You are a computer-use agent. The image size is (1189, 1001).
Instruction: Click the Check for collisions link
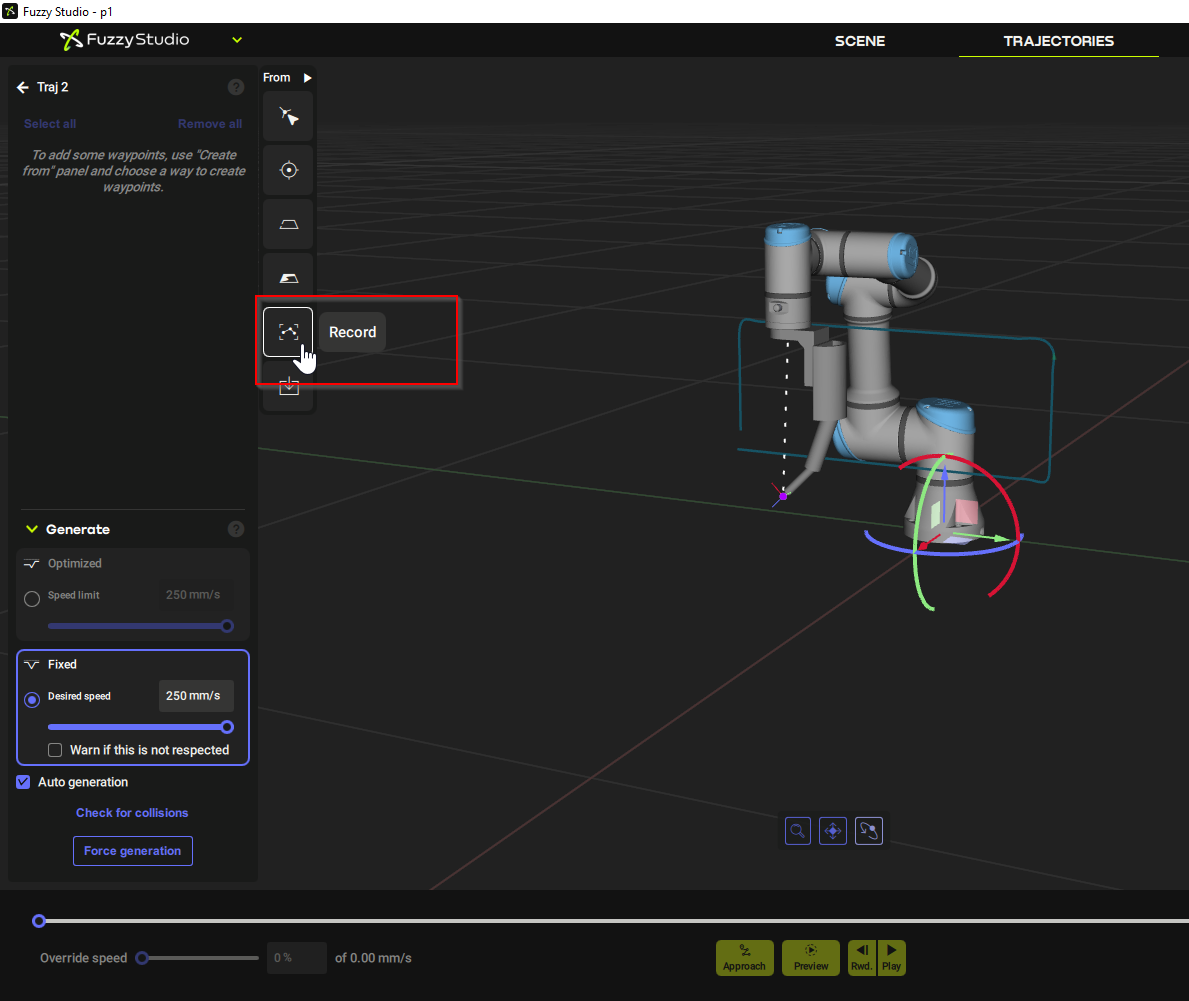point(132,813)
